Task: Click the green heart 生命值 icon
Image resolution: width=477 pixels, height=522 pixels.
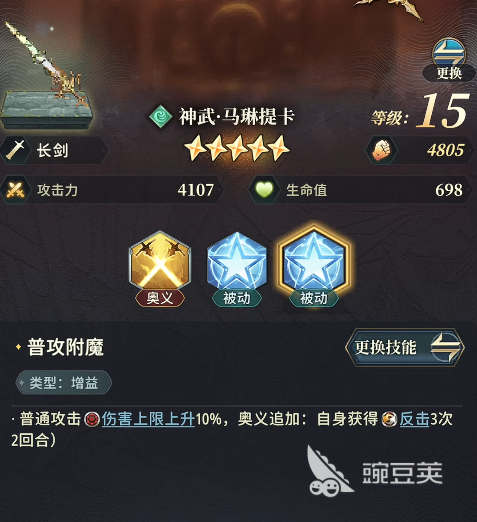Action: (264, 190)
